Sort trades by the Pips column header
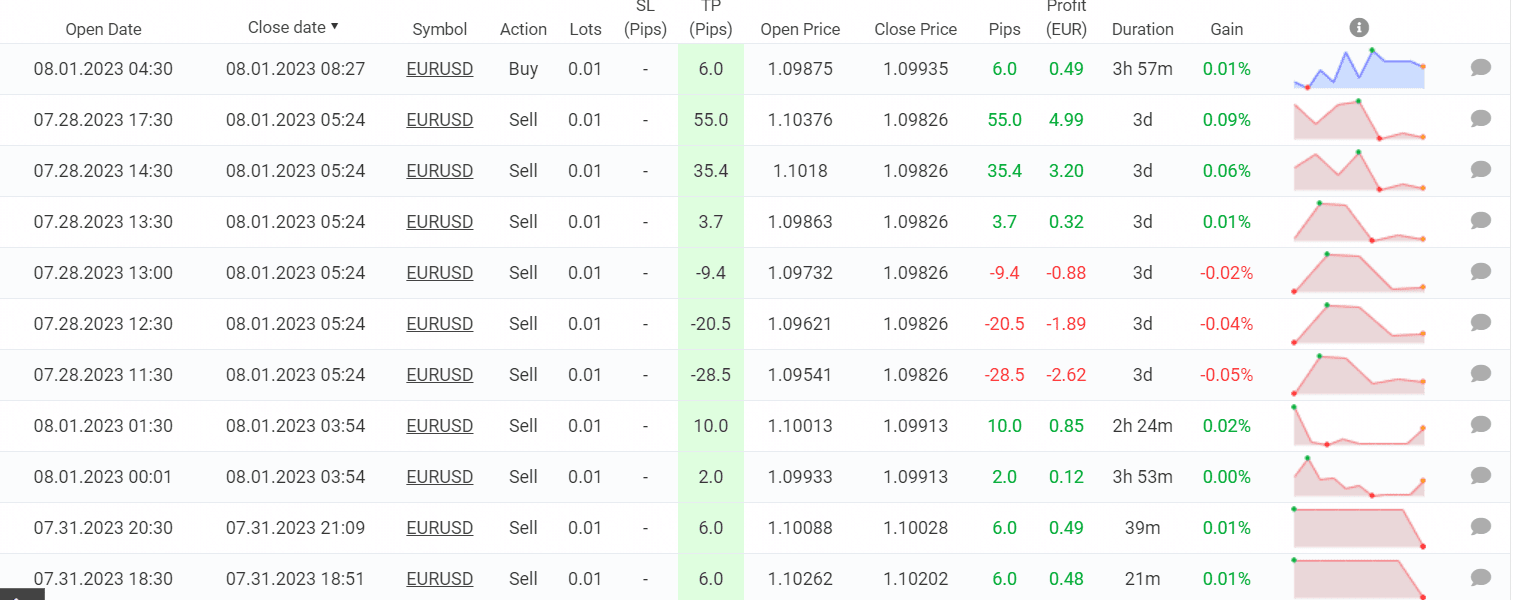The image size is (1513, 600). pos(1004,29)
